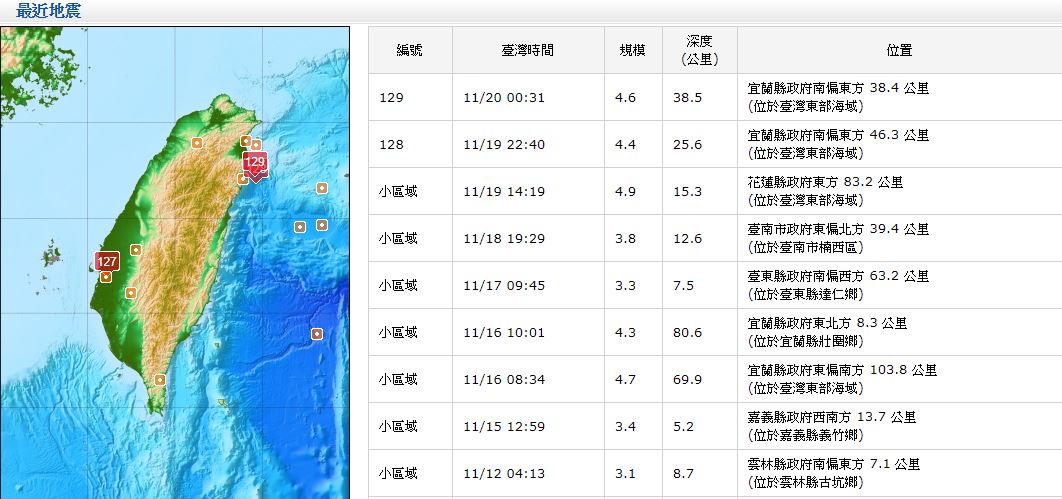This screenshot has height=499, width=1062.
Task: Click 小區域 label in the 11/19 14:19 row
Action: (x=398, y=192)
